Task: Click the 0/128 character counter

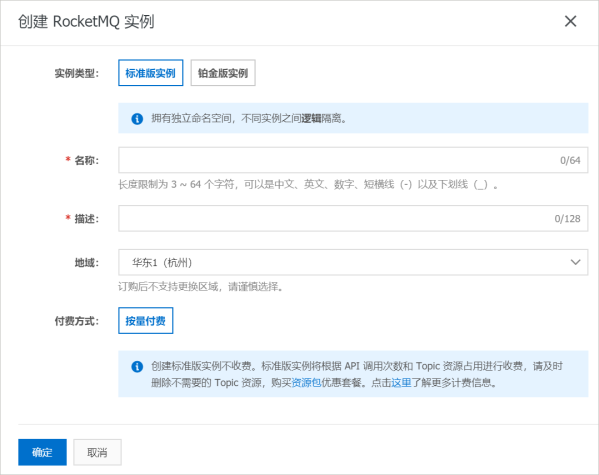Action: [x=567, y=219]
